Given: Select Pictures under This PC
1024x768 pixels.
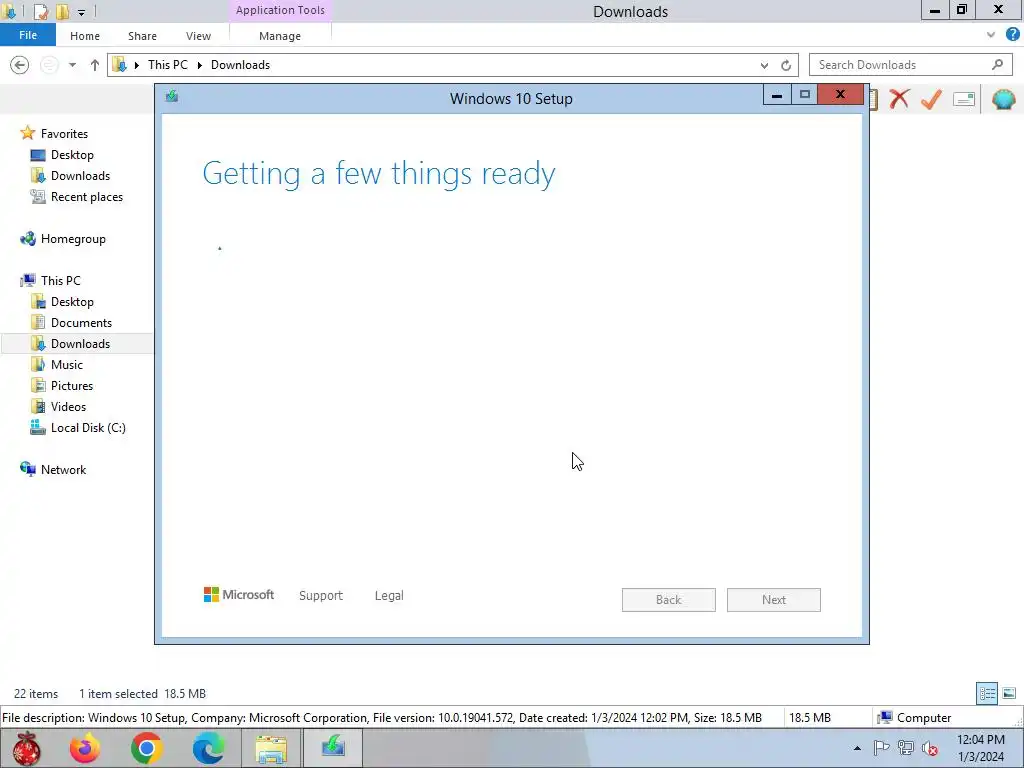Looking at the screenshot, I should pos(72,385).
